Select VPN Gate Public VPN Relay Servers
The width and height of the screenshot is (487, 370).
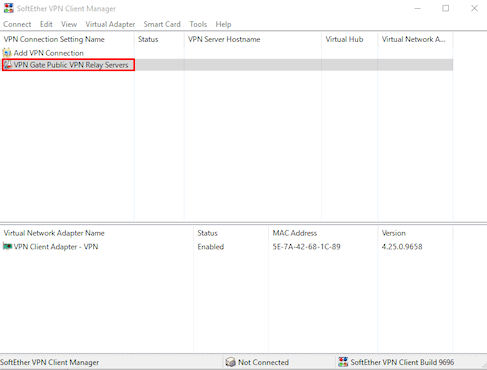point(71,65)
